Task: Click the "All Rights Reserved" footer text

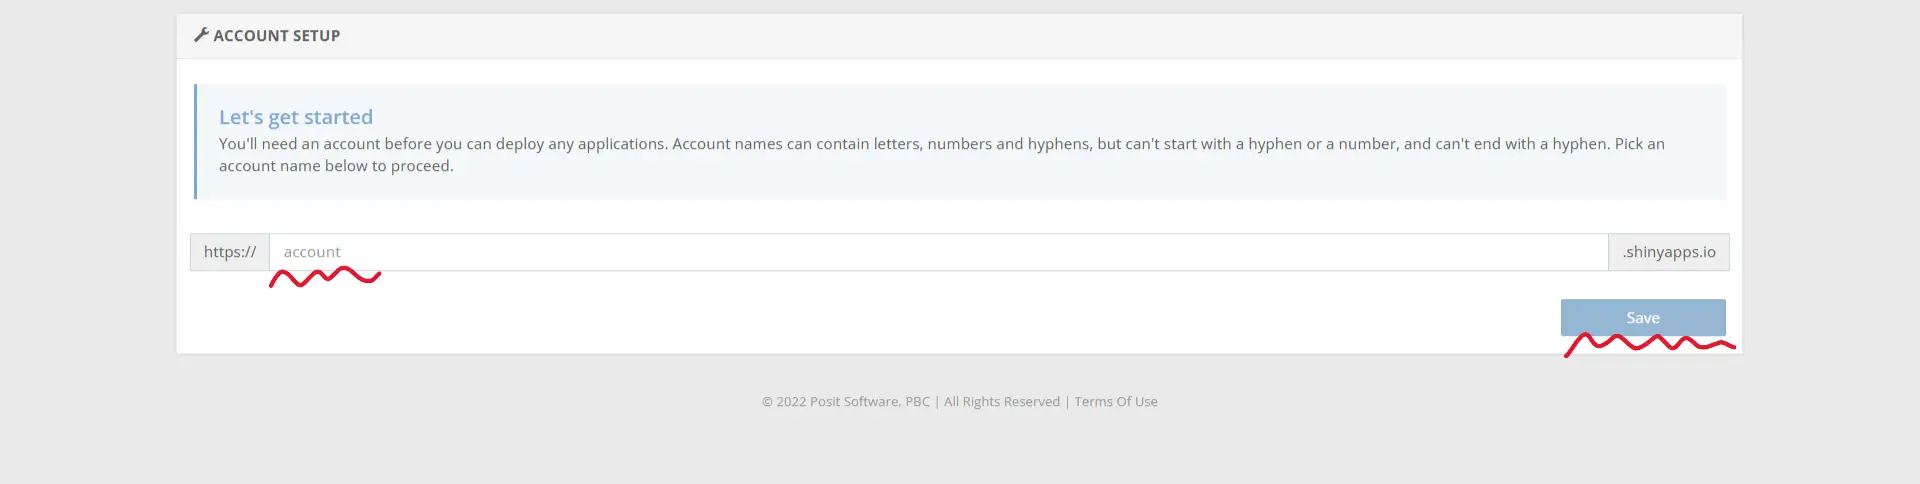Action: [1001, 402]
